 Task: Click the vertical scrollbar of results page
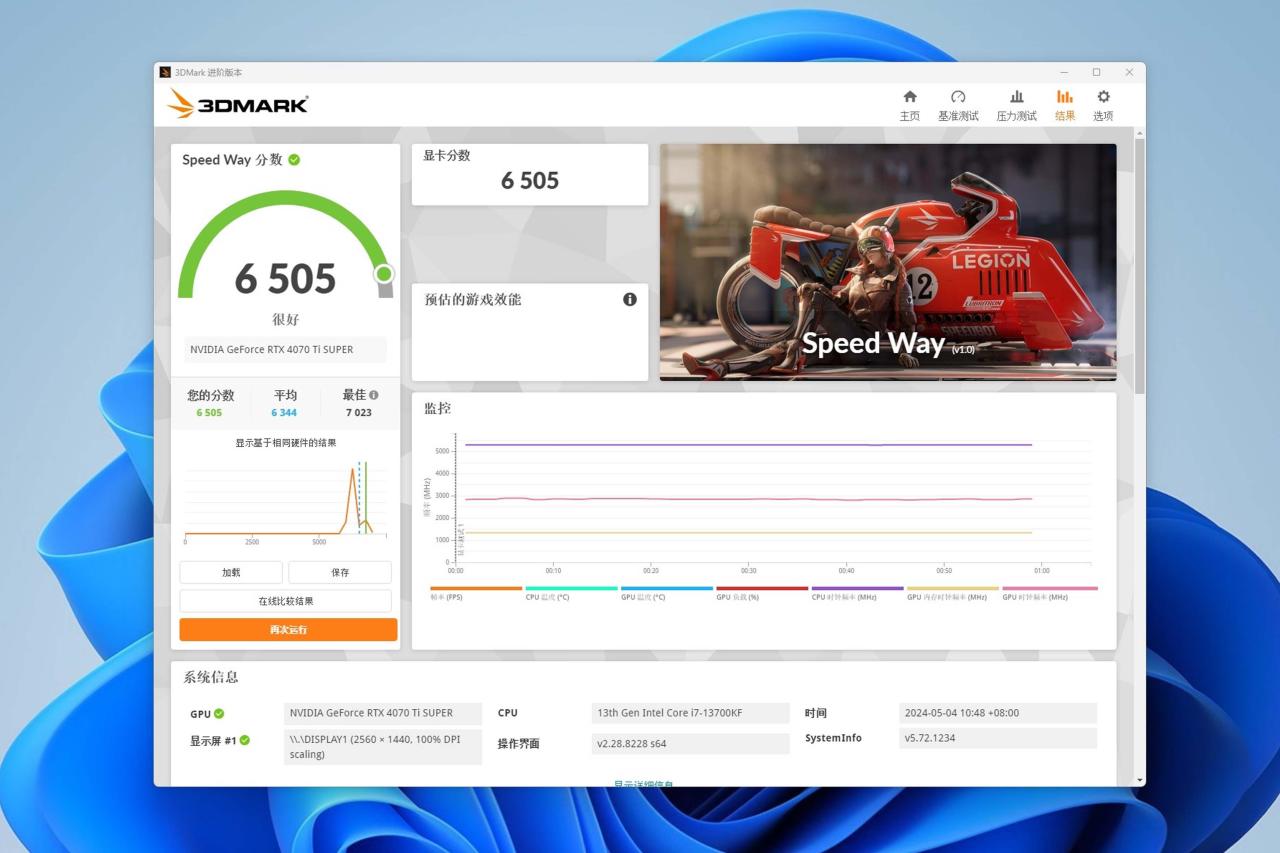pyautogui.click(x=1140, y=266)
